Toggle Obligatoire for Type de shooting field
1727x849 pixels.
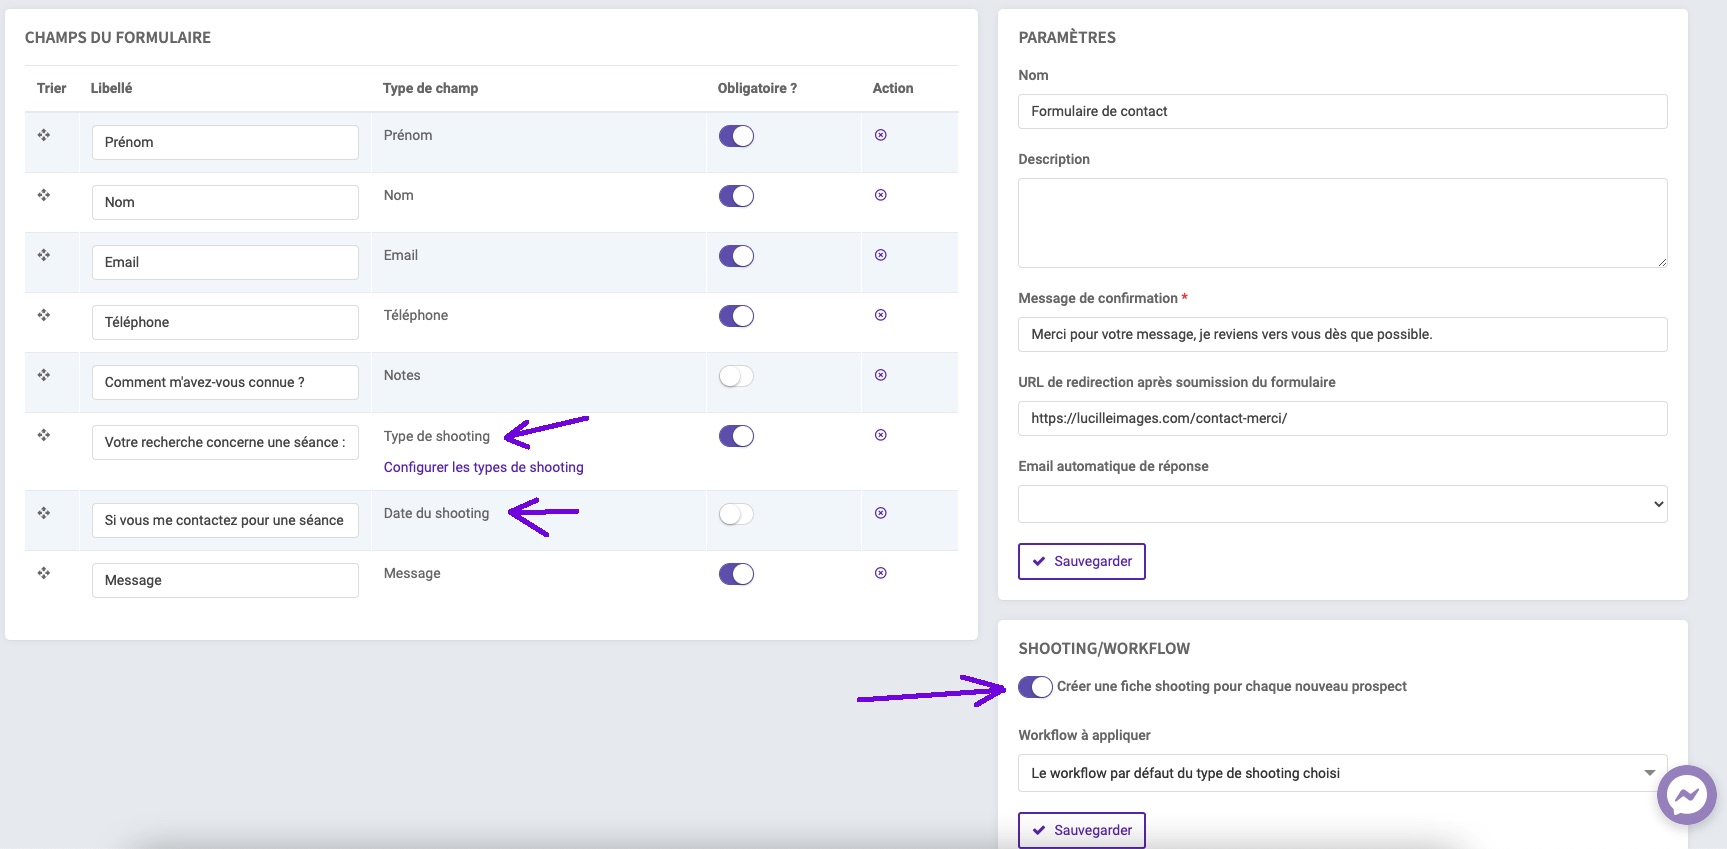(x=736, y=436)
